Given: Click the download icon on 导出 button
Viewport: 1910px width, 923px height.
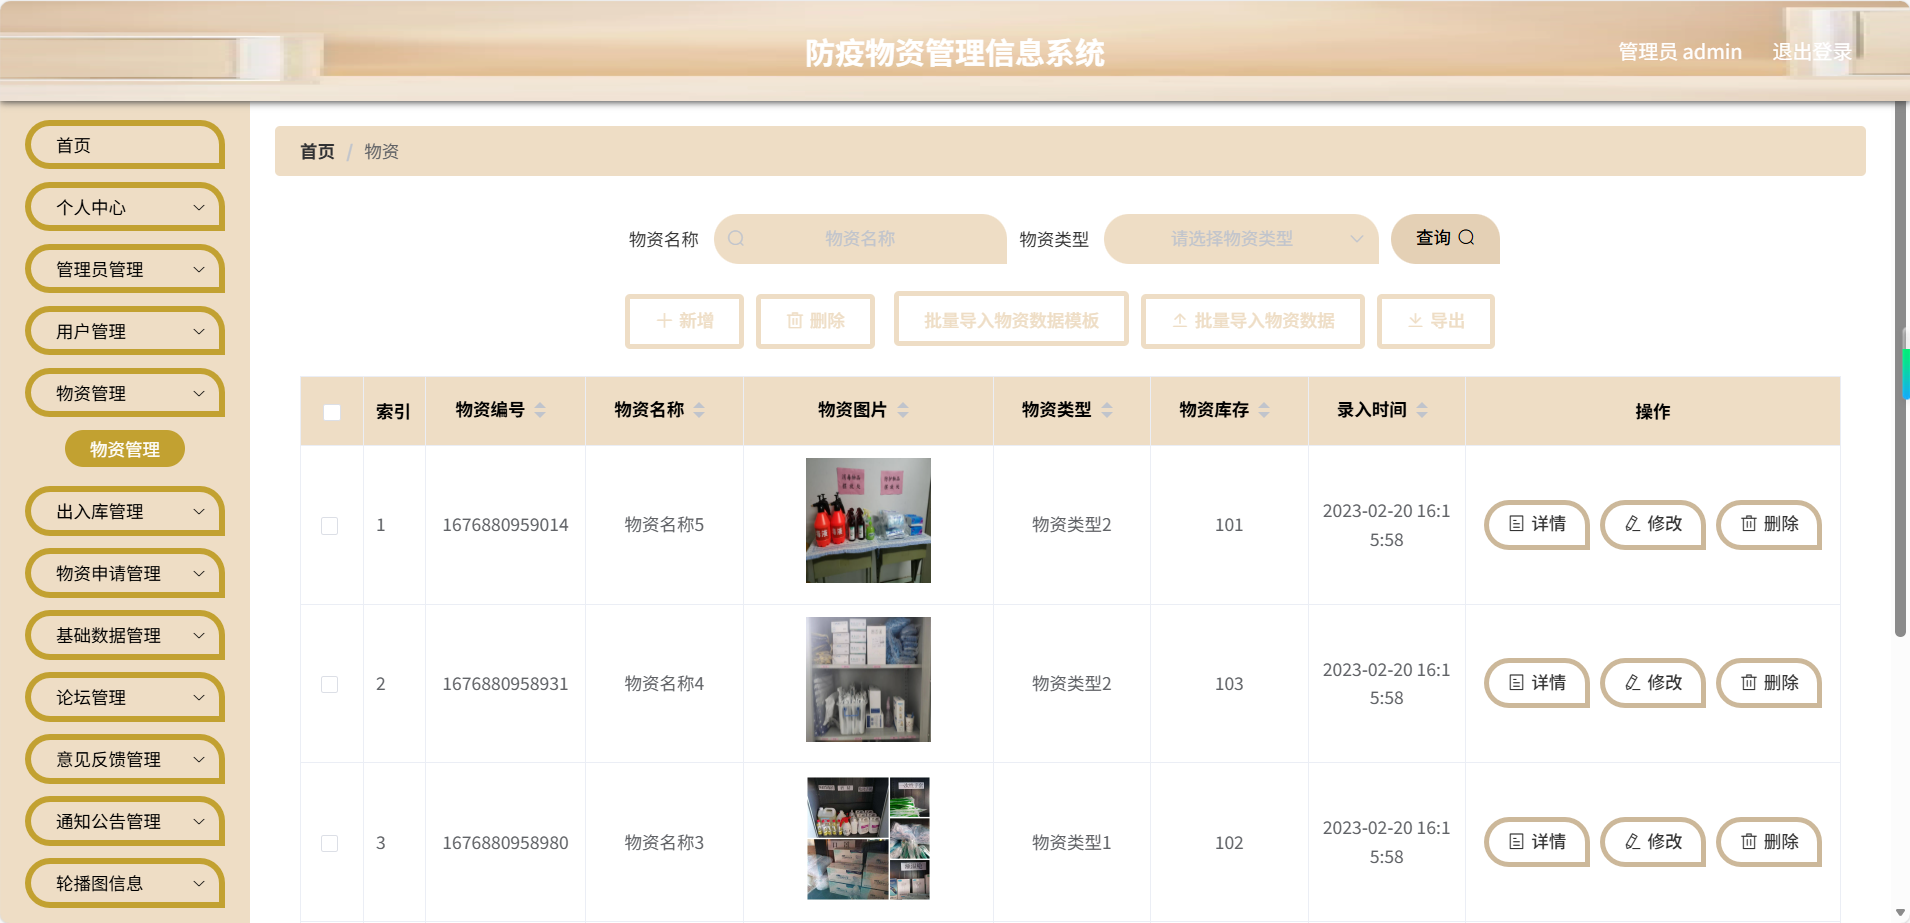Looking at the screenshot, I should (x=1415, y=321).
